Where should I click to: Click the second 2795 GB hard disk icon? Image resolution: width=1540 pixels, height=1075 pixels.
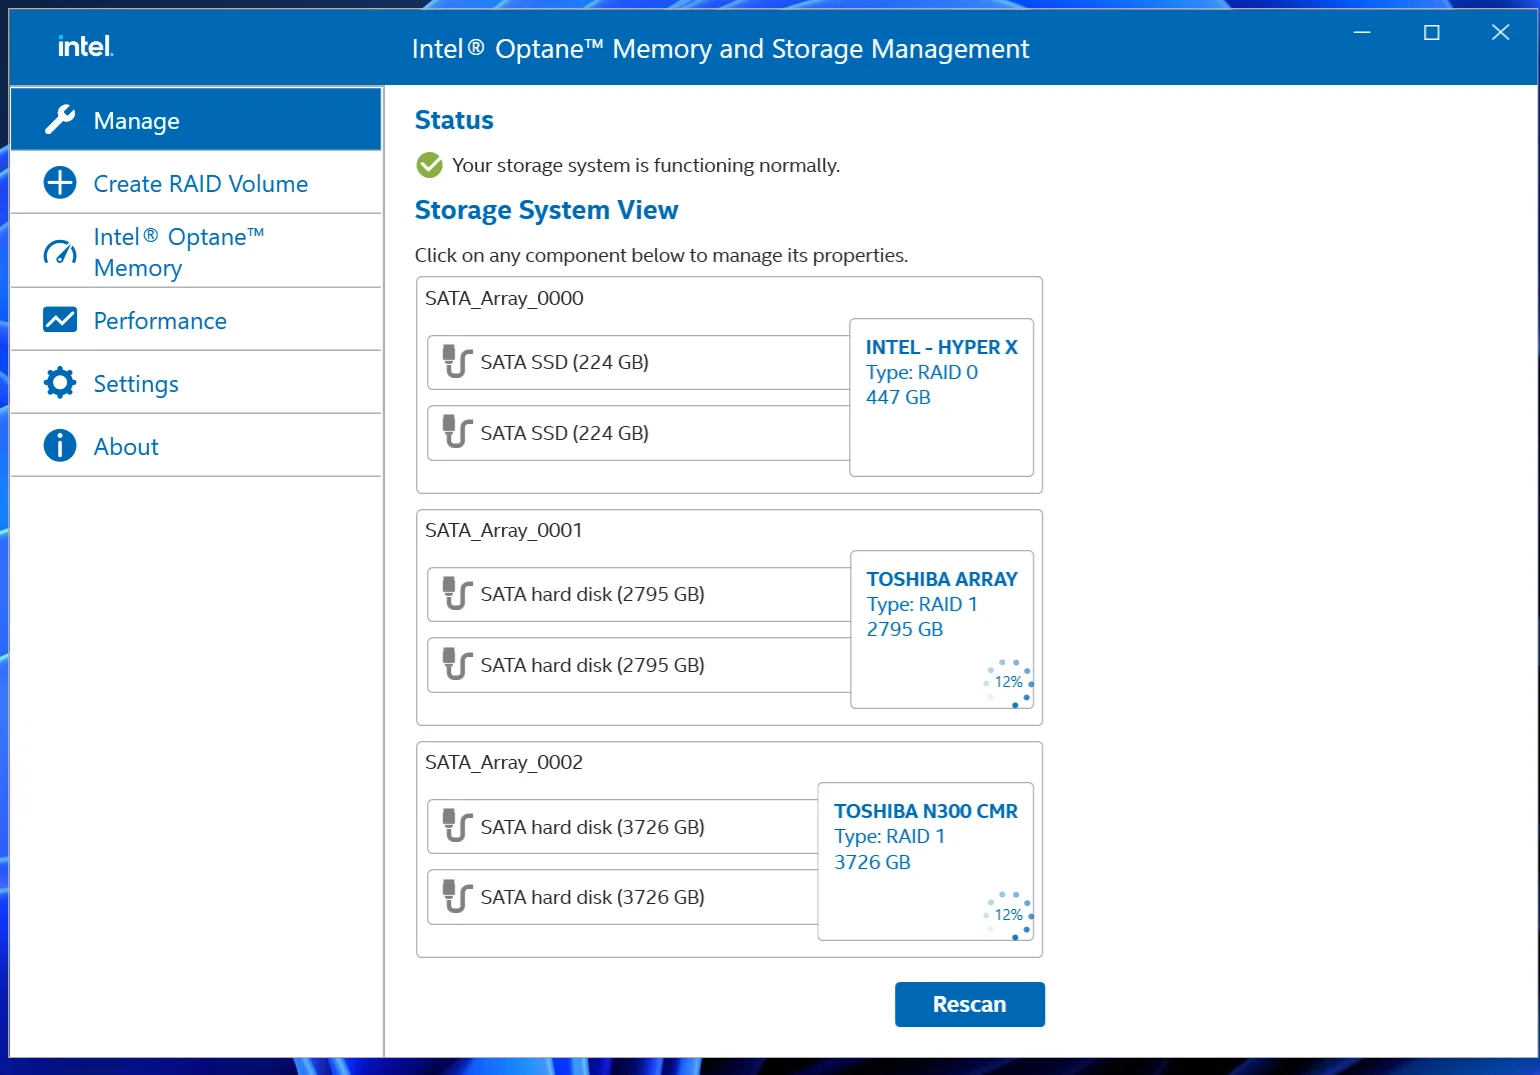pos(457,664)
